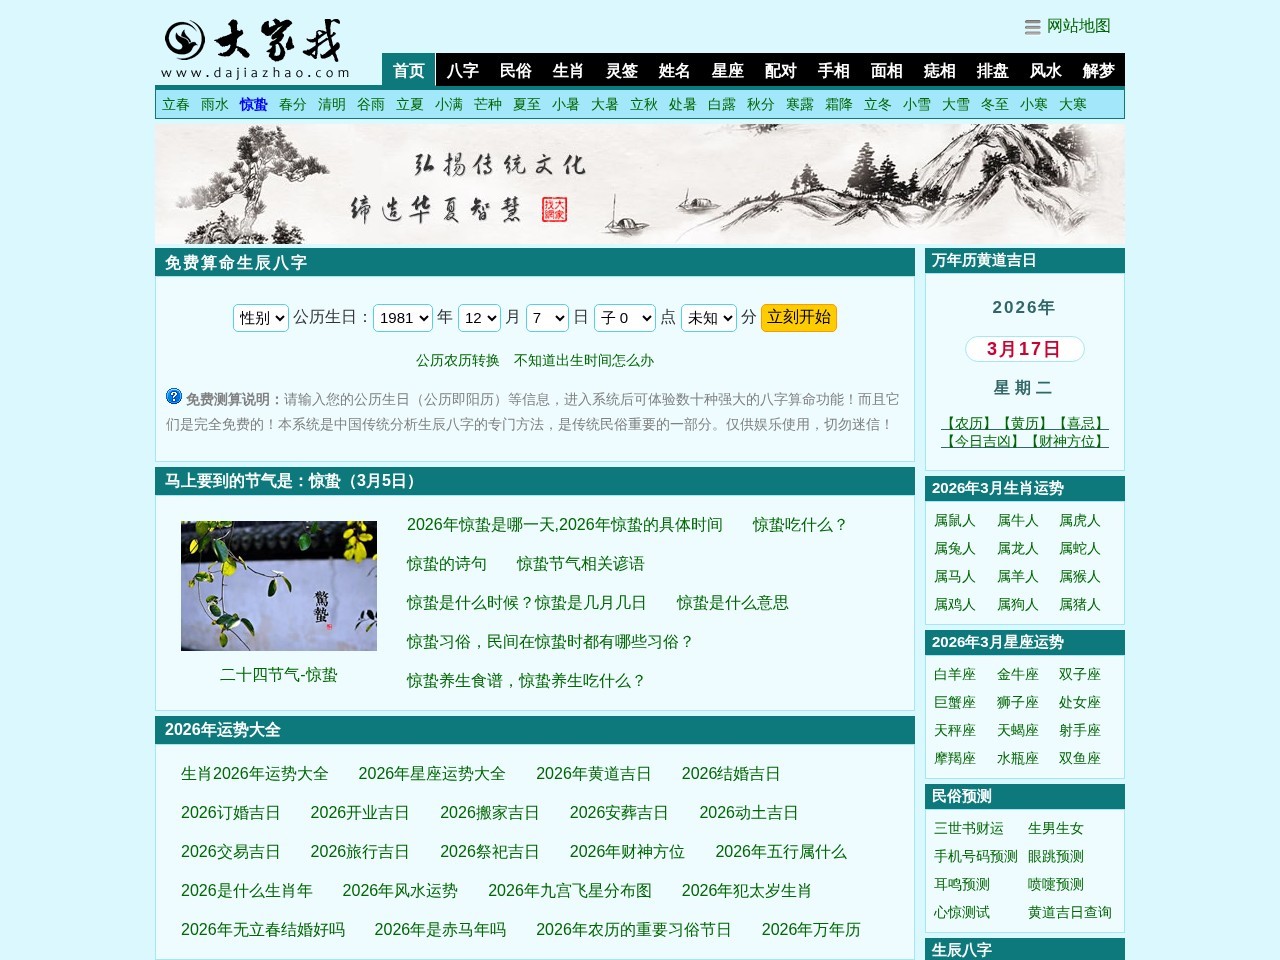Click the 3月17日 calendar date

click(1024, 349)
